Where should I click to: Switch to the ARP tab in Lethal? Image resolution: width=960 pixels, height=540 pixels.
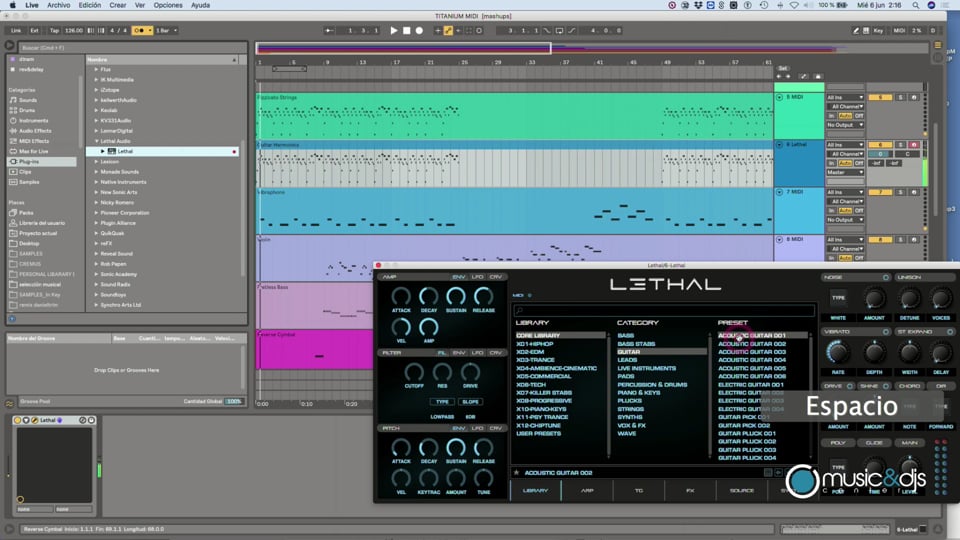587,490
